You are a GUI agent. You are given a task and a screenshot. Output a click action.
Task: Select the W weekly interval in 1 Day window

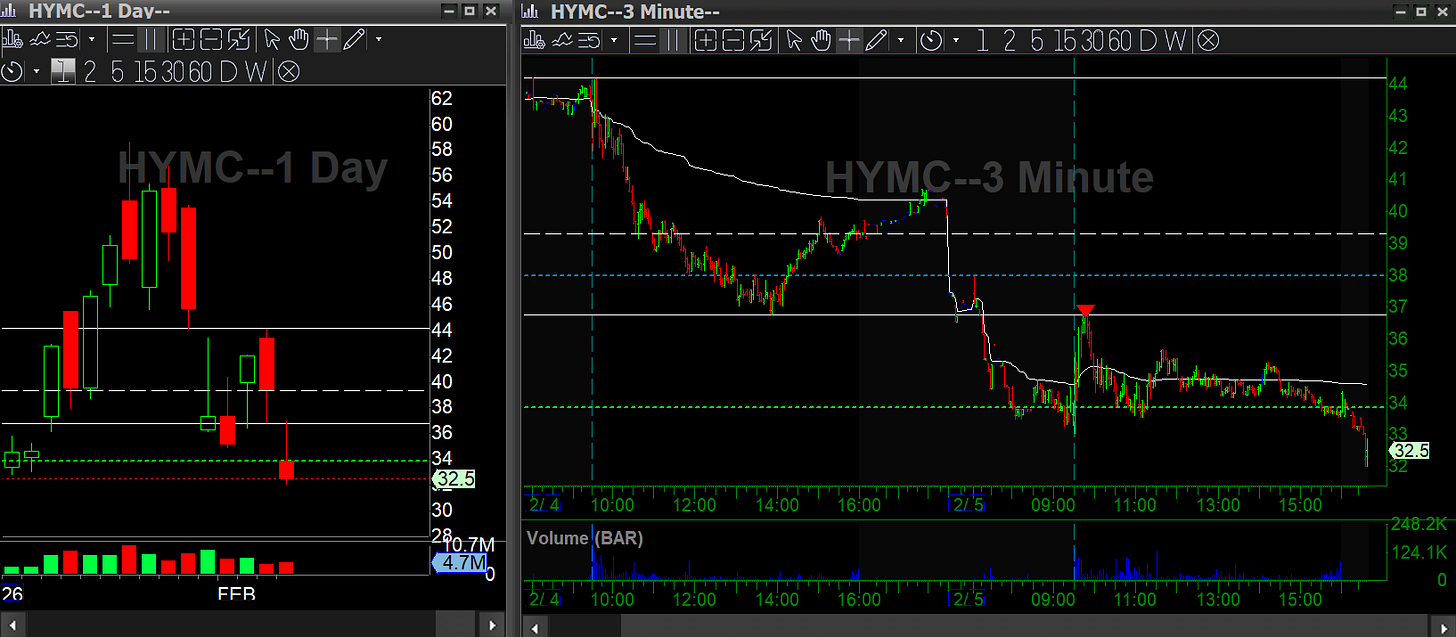click(256, 71)
